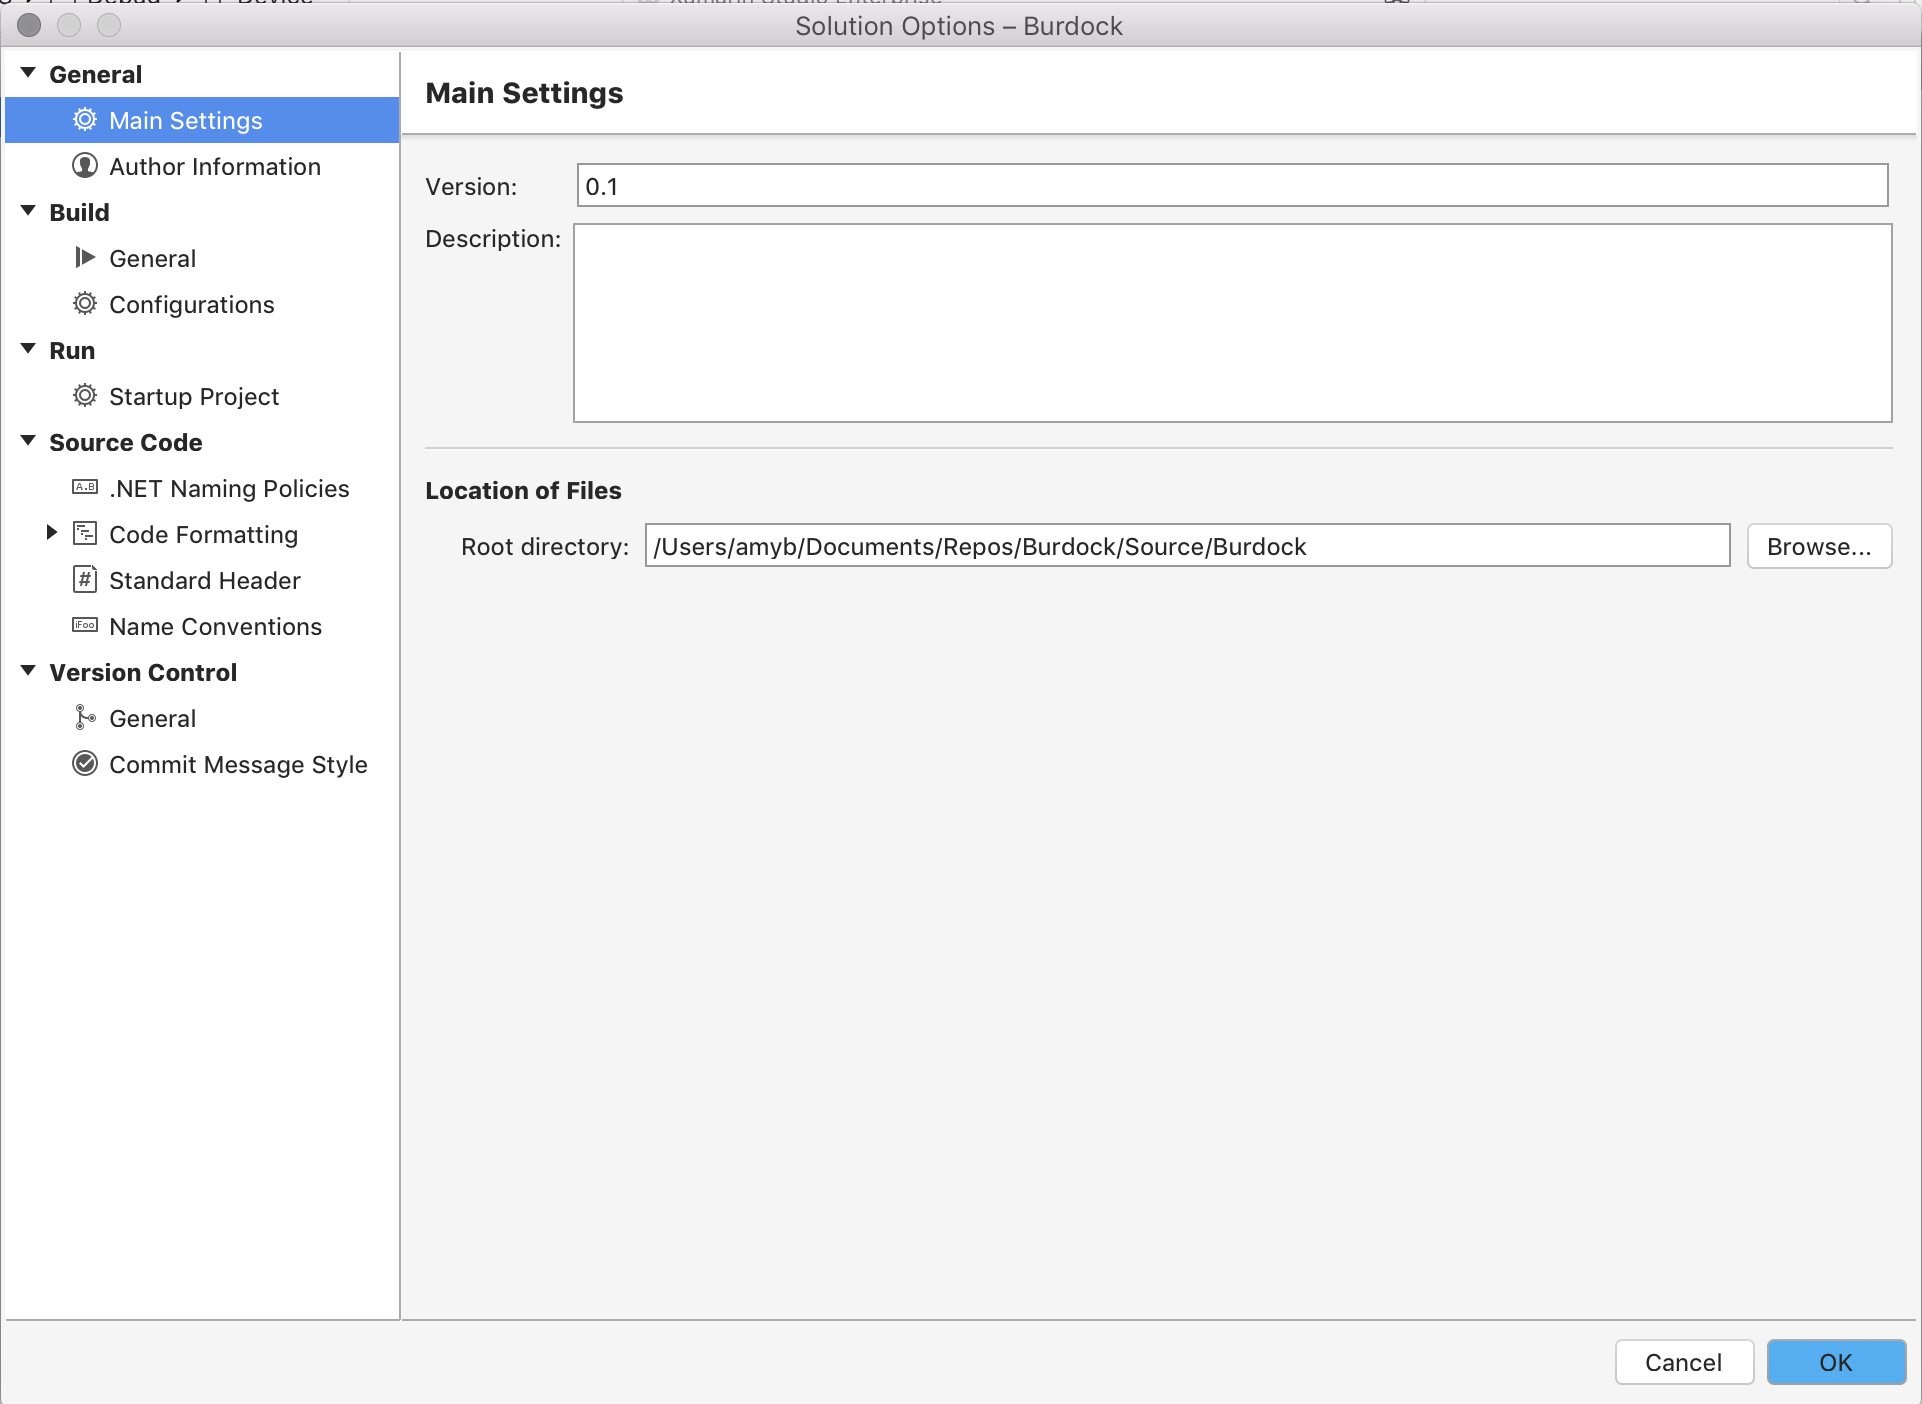Click the Startup Project gear icon
1922x1404 pixels.
coord(84,395)
